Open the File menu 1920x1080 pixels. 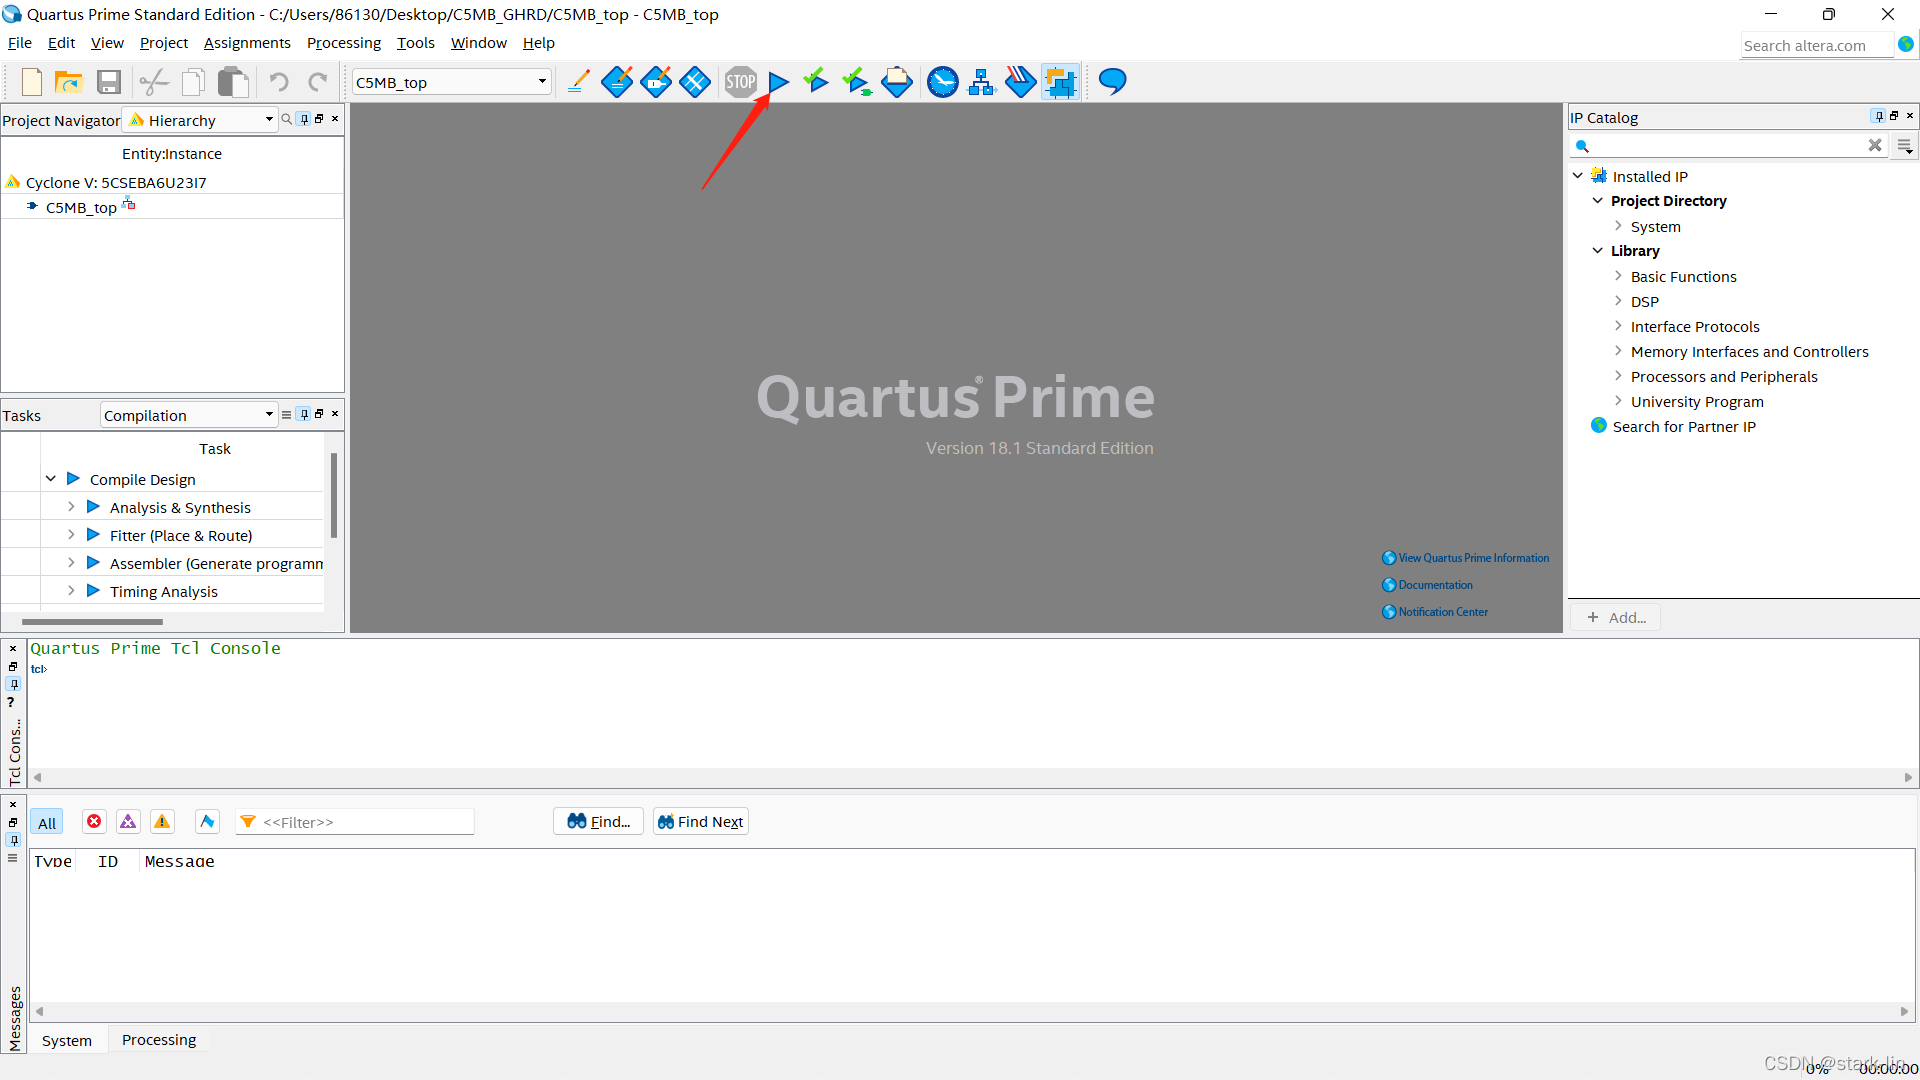click(x=20, y=43)
